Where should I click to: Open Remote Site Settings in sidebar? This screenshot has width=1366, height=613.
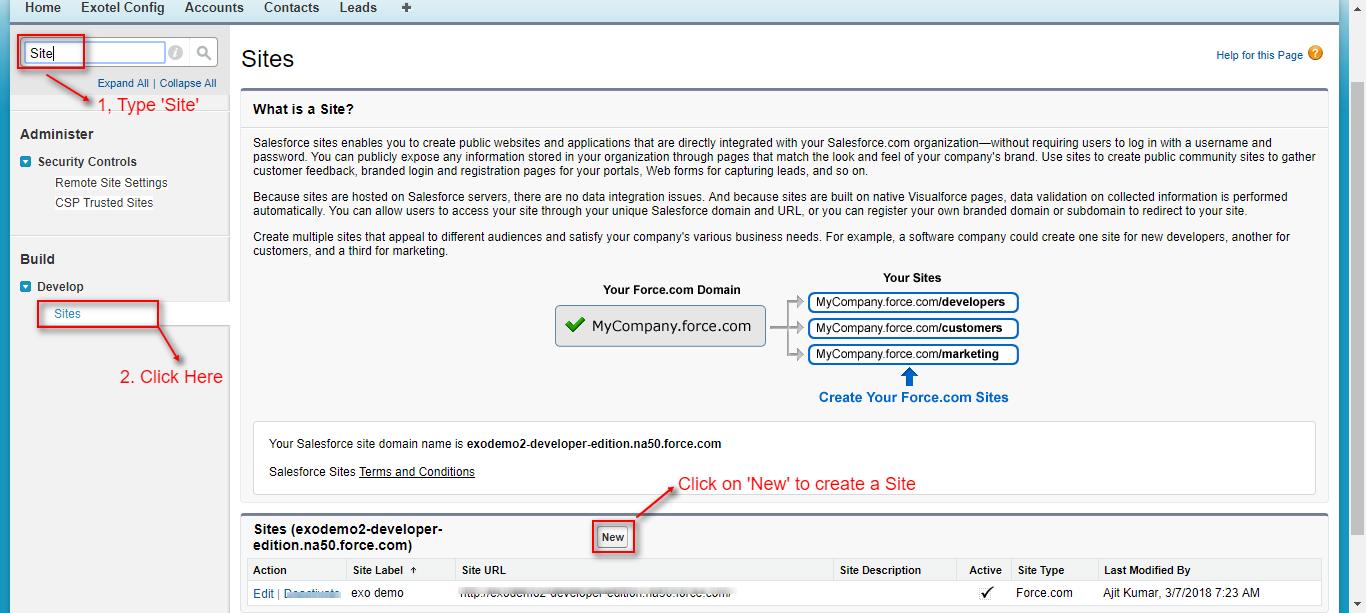coord(111,183)
